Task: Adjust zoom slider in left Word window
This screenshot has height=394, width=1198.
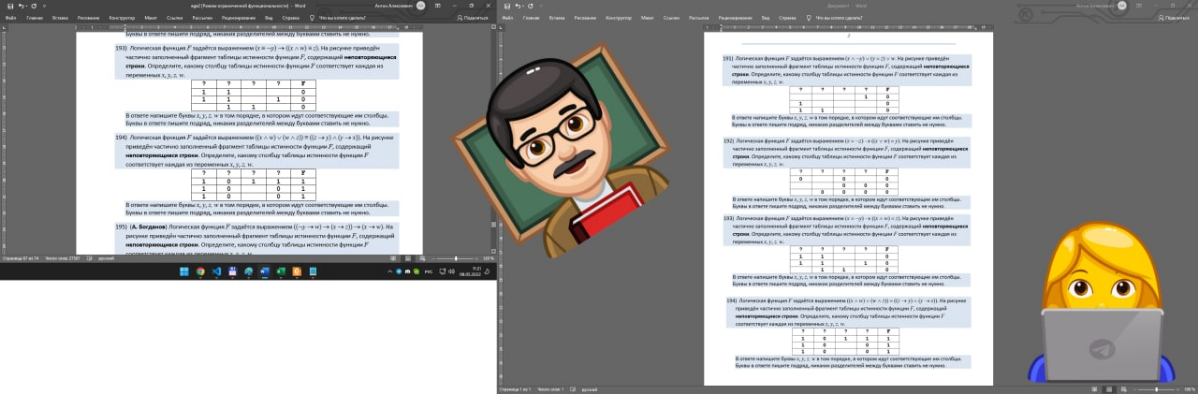Action: [456, 258]
